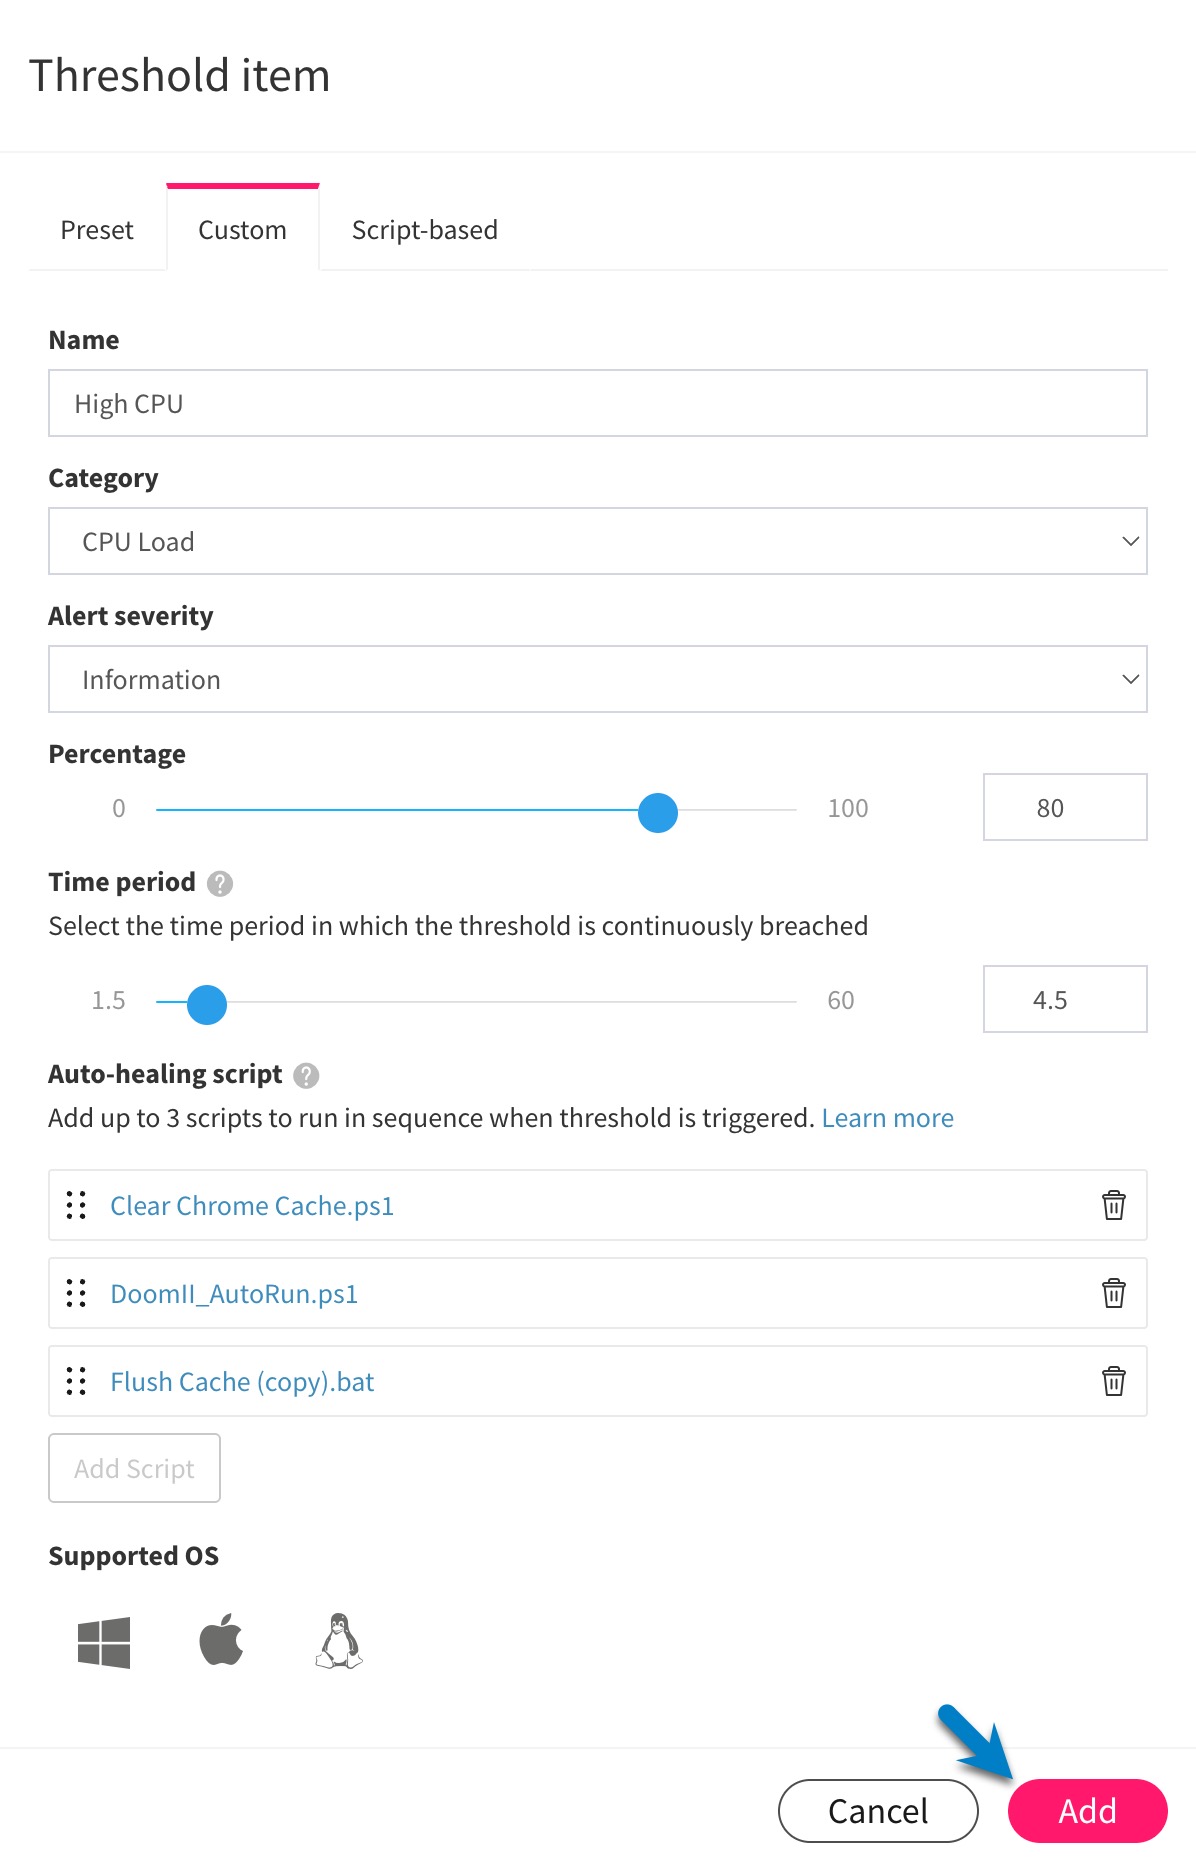Delete the Flush Cache (copy).bat script
Screen dimensions: 1196x1870
(1112, 1382)
